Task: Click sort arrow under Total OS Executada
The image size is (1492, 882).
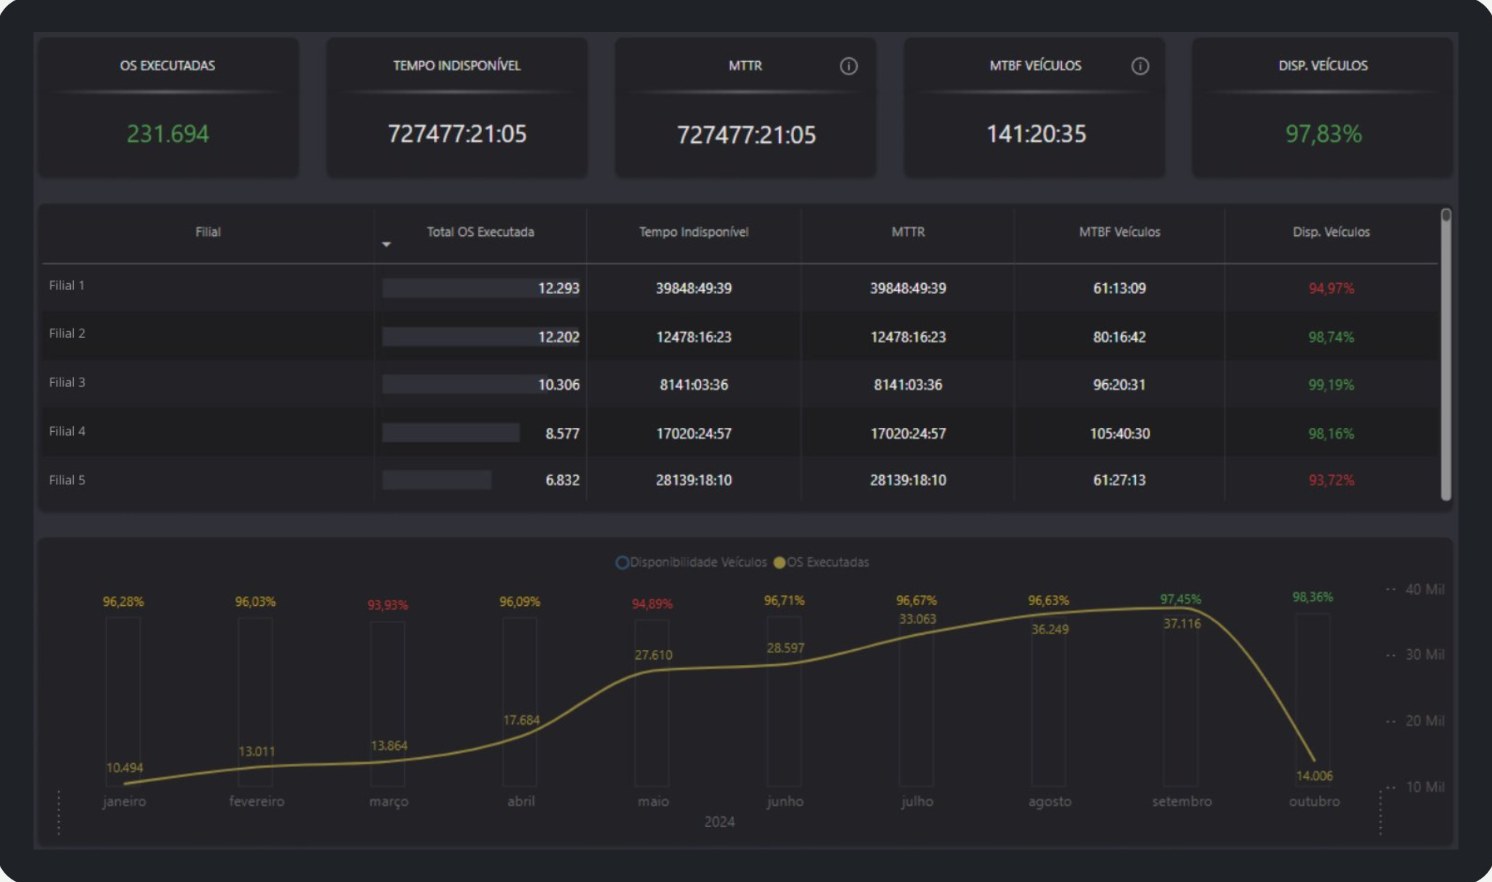Action: click(386, 245)
